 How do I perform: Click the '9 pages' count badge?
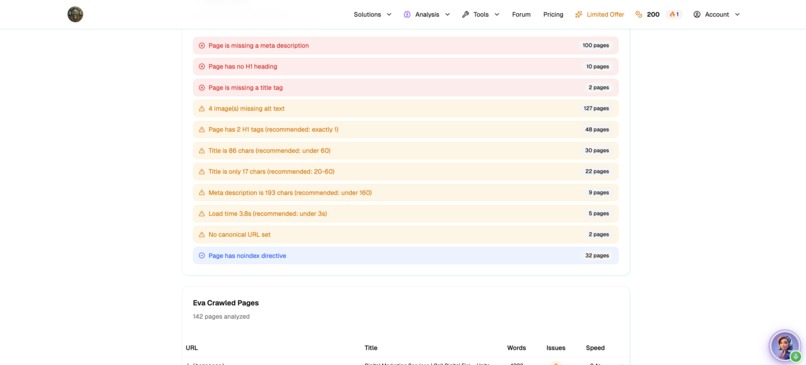coord(599,192)
